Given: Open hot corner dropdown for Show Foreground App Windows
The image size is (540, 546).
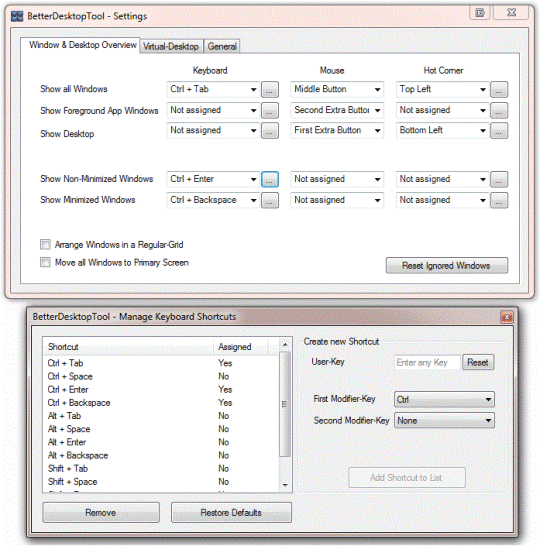Looking at the screenshot, I should pos(443,110).
